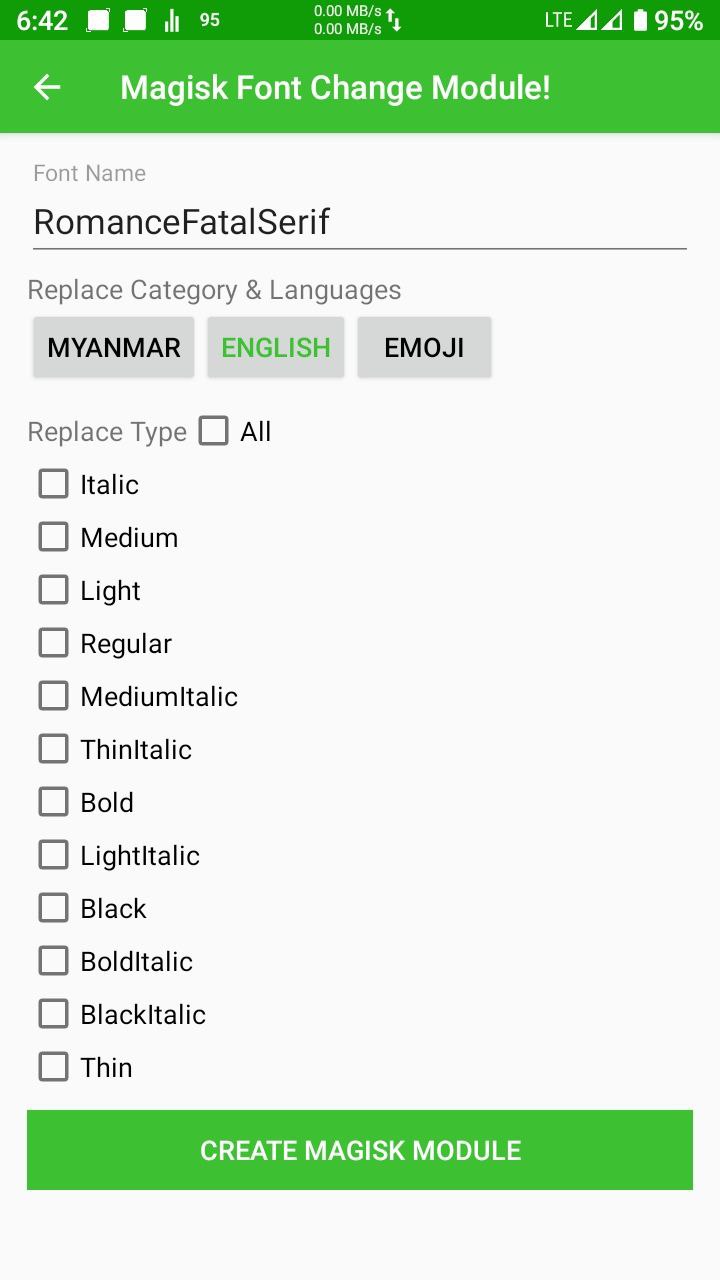This screenshot has width=720, height=1280.
Task: Switch to the MYANMAR language category
Action: tap(114, 347)
